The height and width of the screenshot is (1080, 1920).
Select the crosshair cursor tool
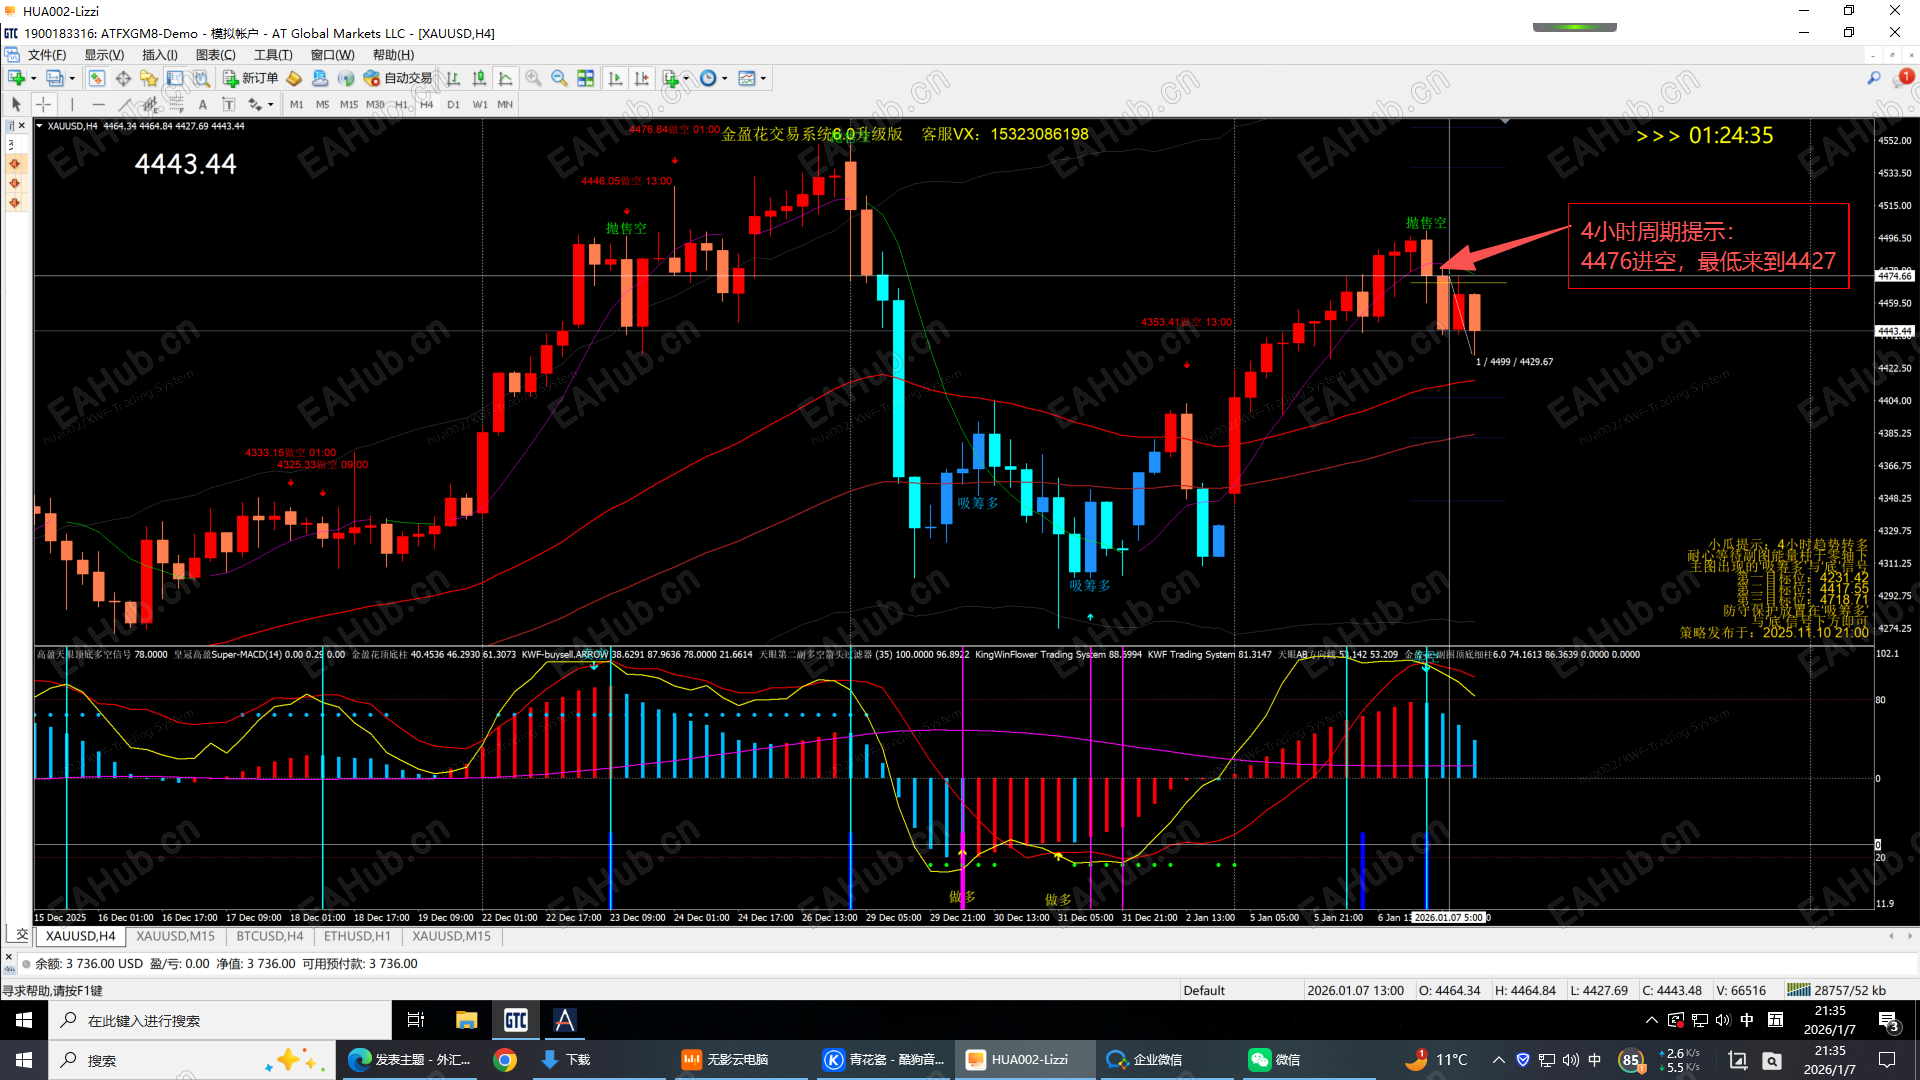pos(43,104)
